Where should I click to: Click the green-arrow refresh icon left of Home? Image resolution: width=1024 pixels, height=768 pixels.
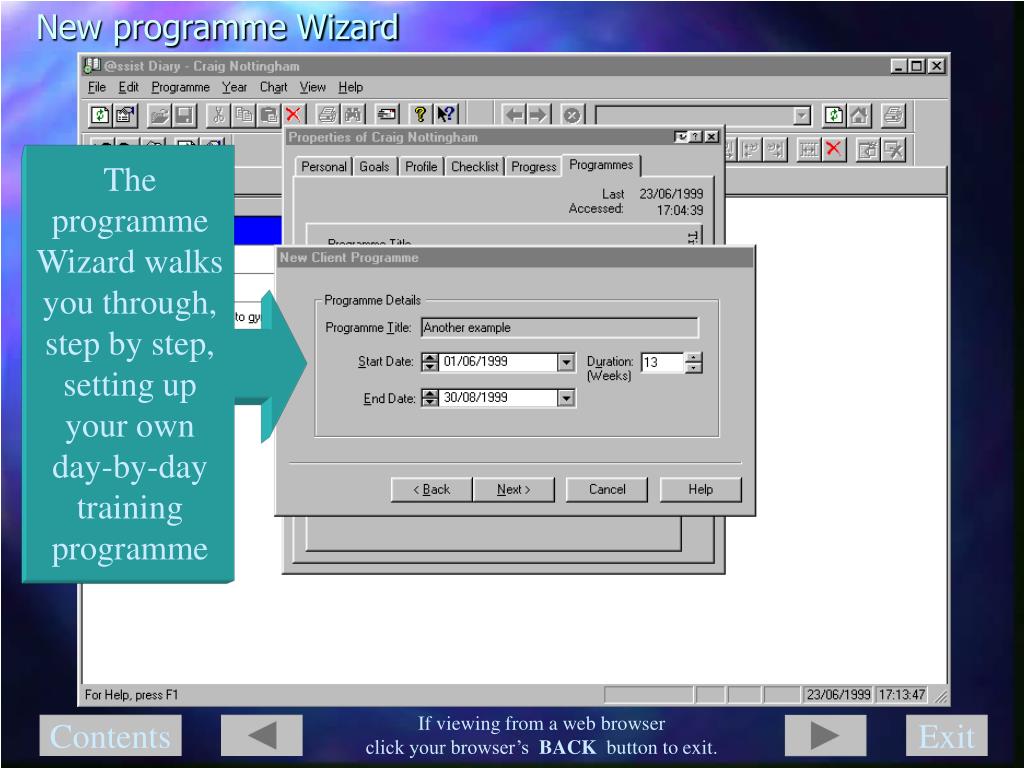click(x=834, y=116)
